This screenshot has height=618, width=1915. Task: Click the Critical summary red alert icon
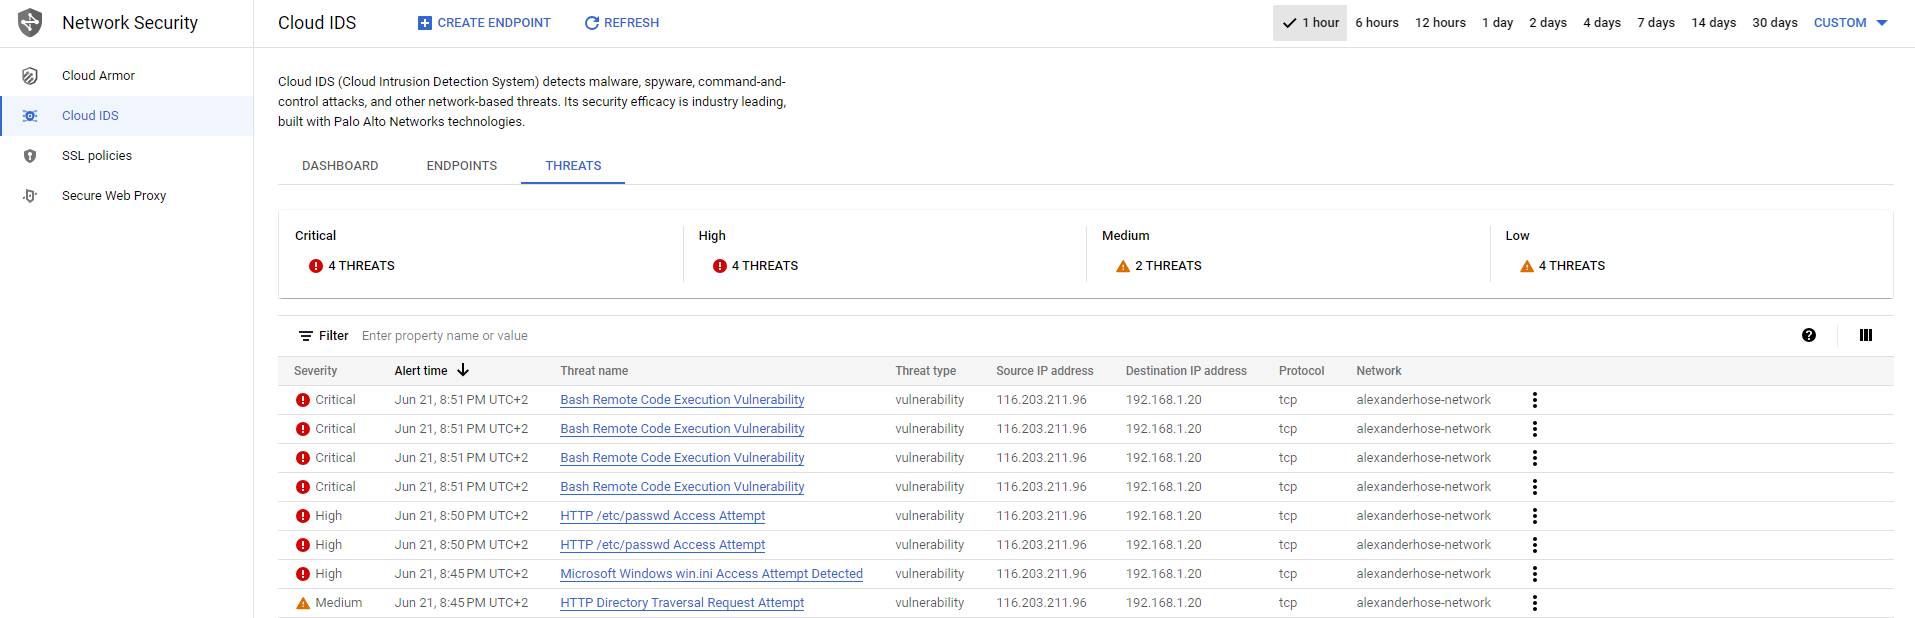(316, 266)
